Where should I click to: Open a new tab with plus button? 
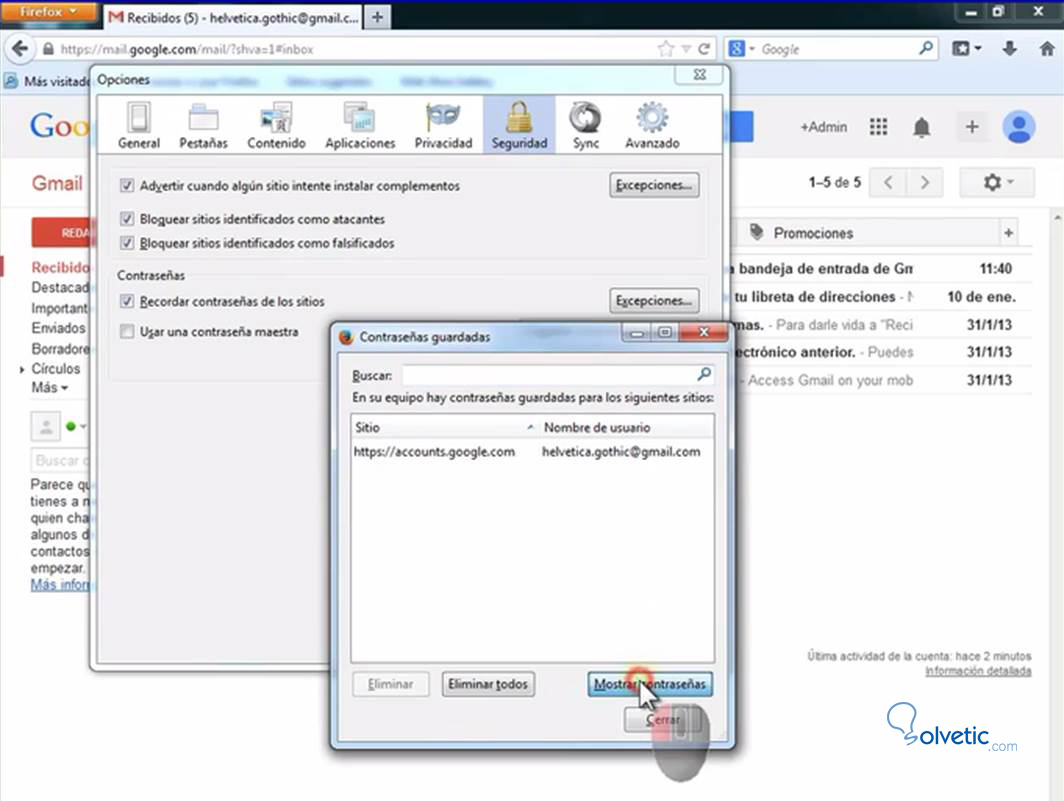click(x=377, y=18)
